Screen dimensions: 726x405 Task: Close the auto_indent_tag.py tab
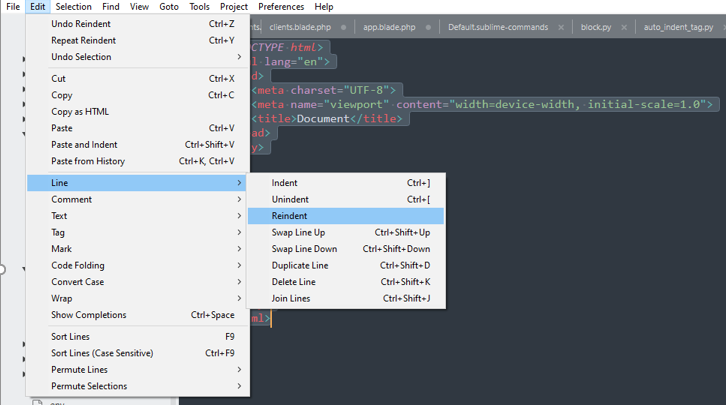pos(722,28)
